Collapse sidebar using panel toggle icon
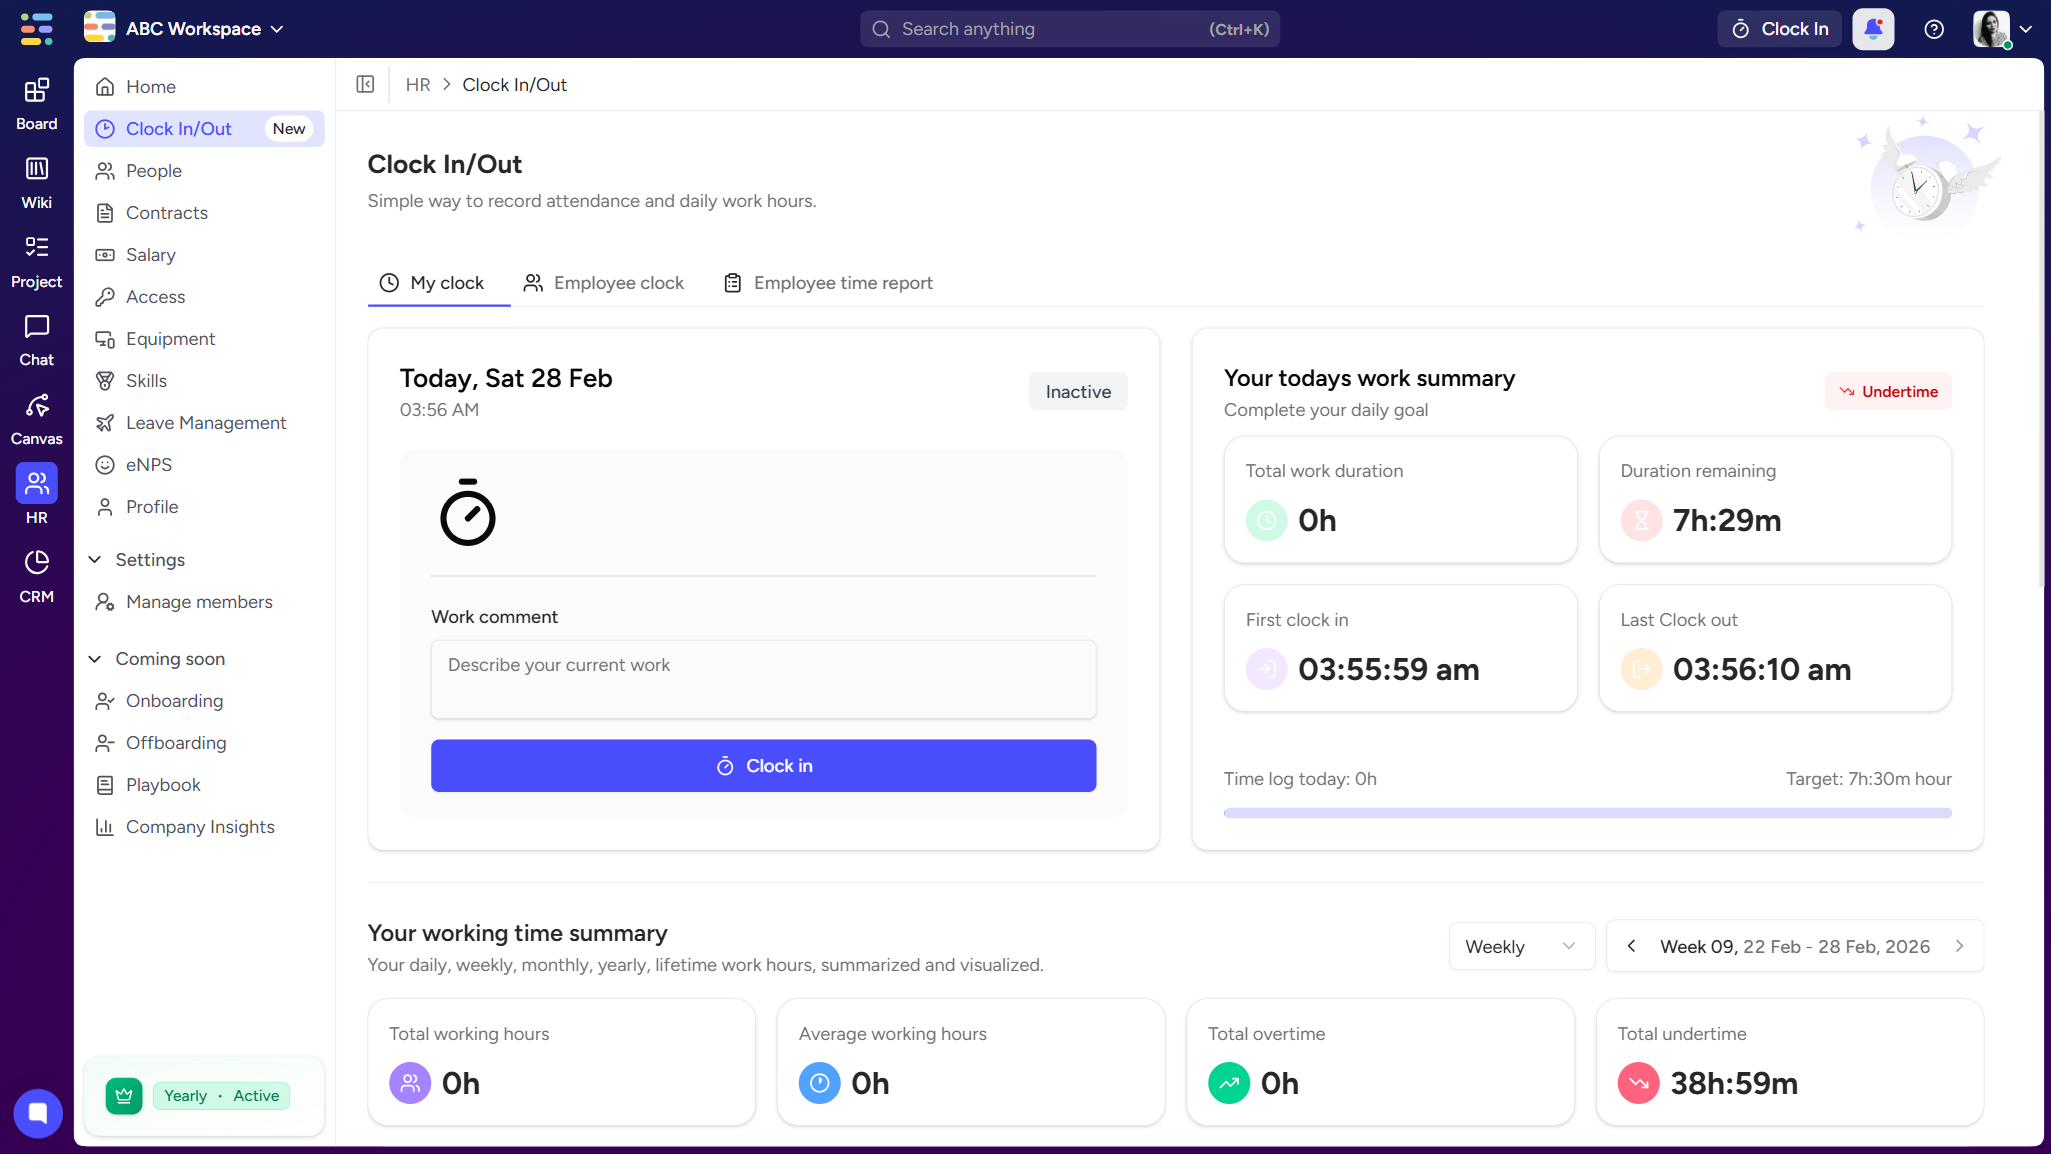The height and width of the screenshot is (1154, 2051). [365, 85]
